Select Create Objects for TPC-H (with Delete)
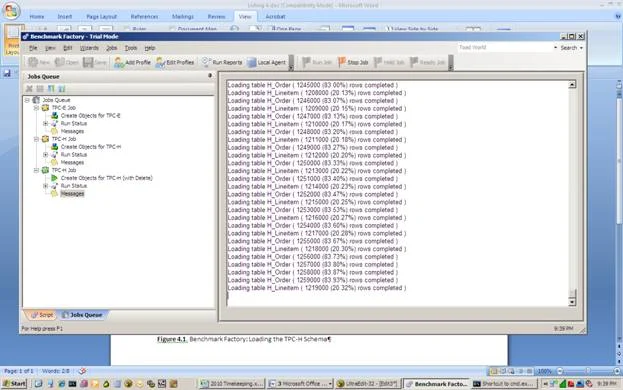Screen dimensions: 623x390 (x=106, y=178)
